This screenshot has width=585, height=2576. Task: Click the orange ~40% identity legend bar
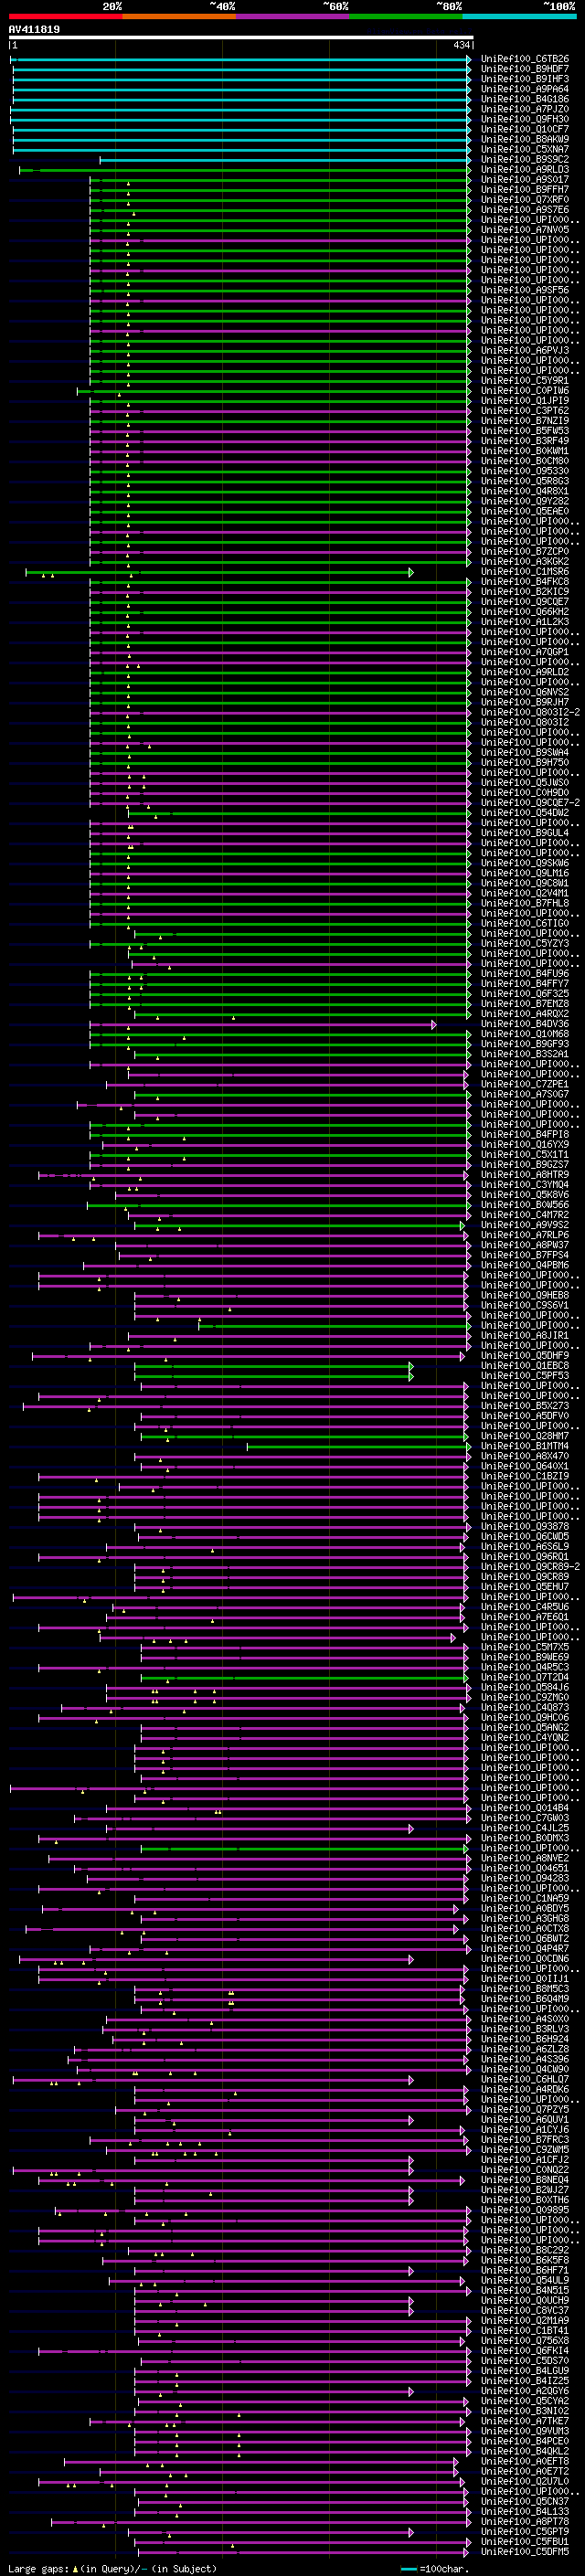click(179, 16)
